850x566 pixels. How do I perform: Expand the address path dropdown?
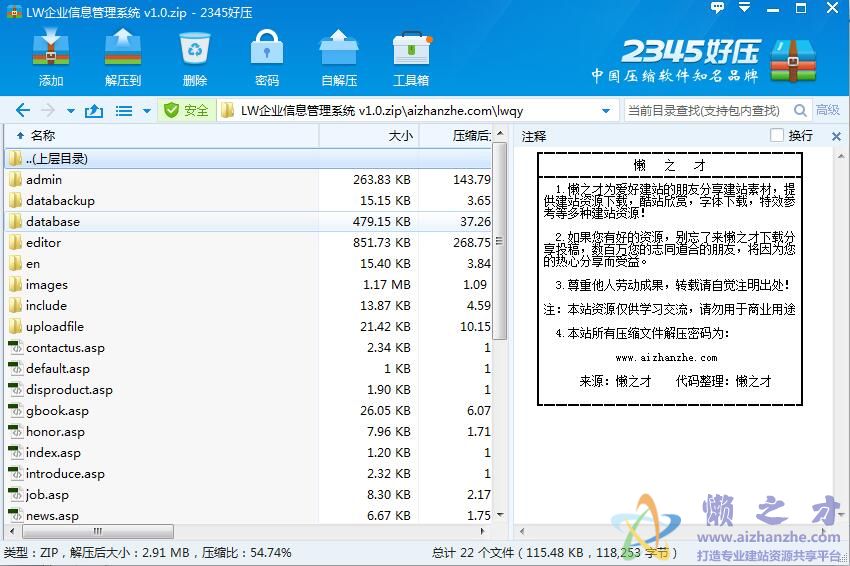(x=606, y=111)
